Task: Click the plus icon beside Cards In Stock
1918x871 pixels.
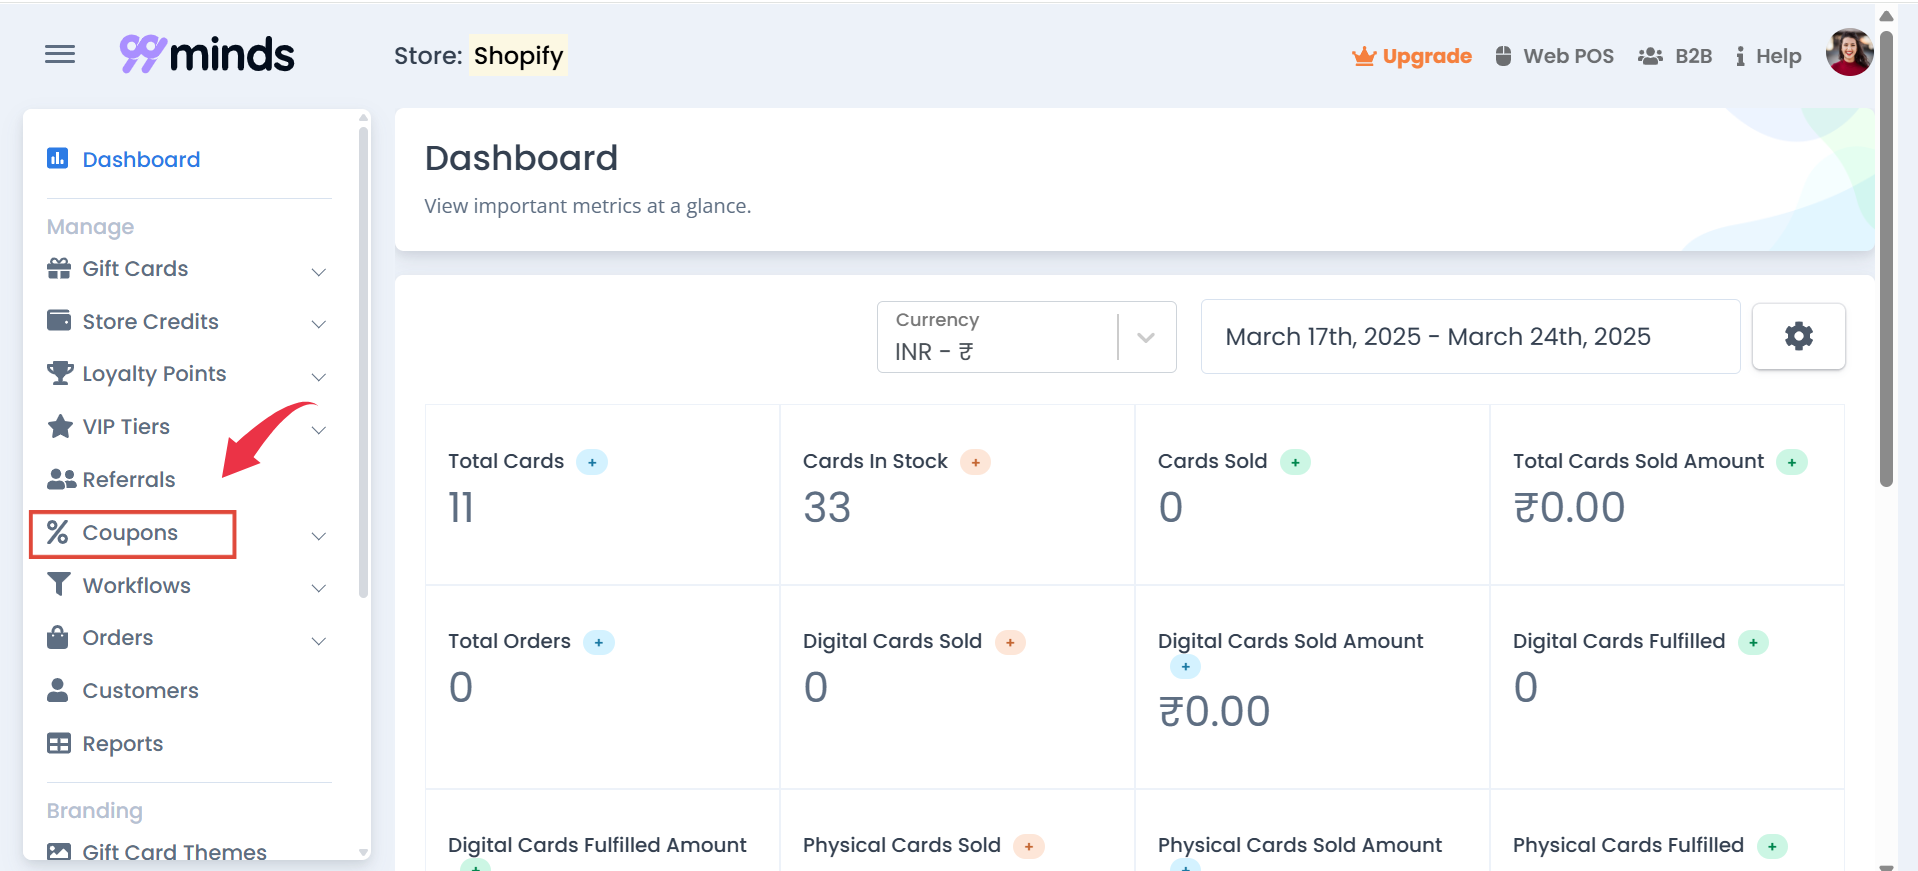Action: tap(975, 462)
